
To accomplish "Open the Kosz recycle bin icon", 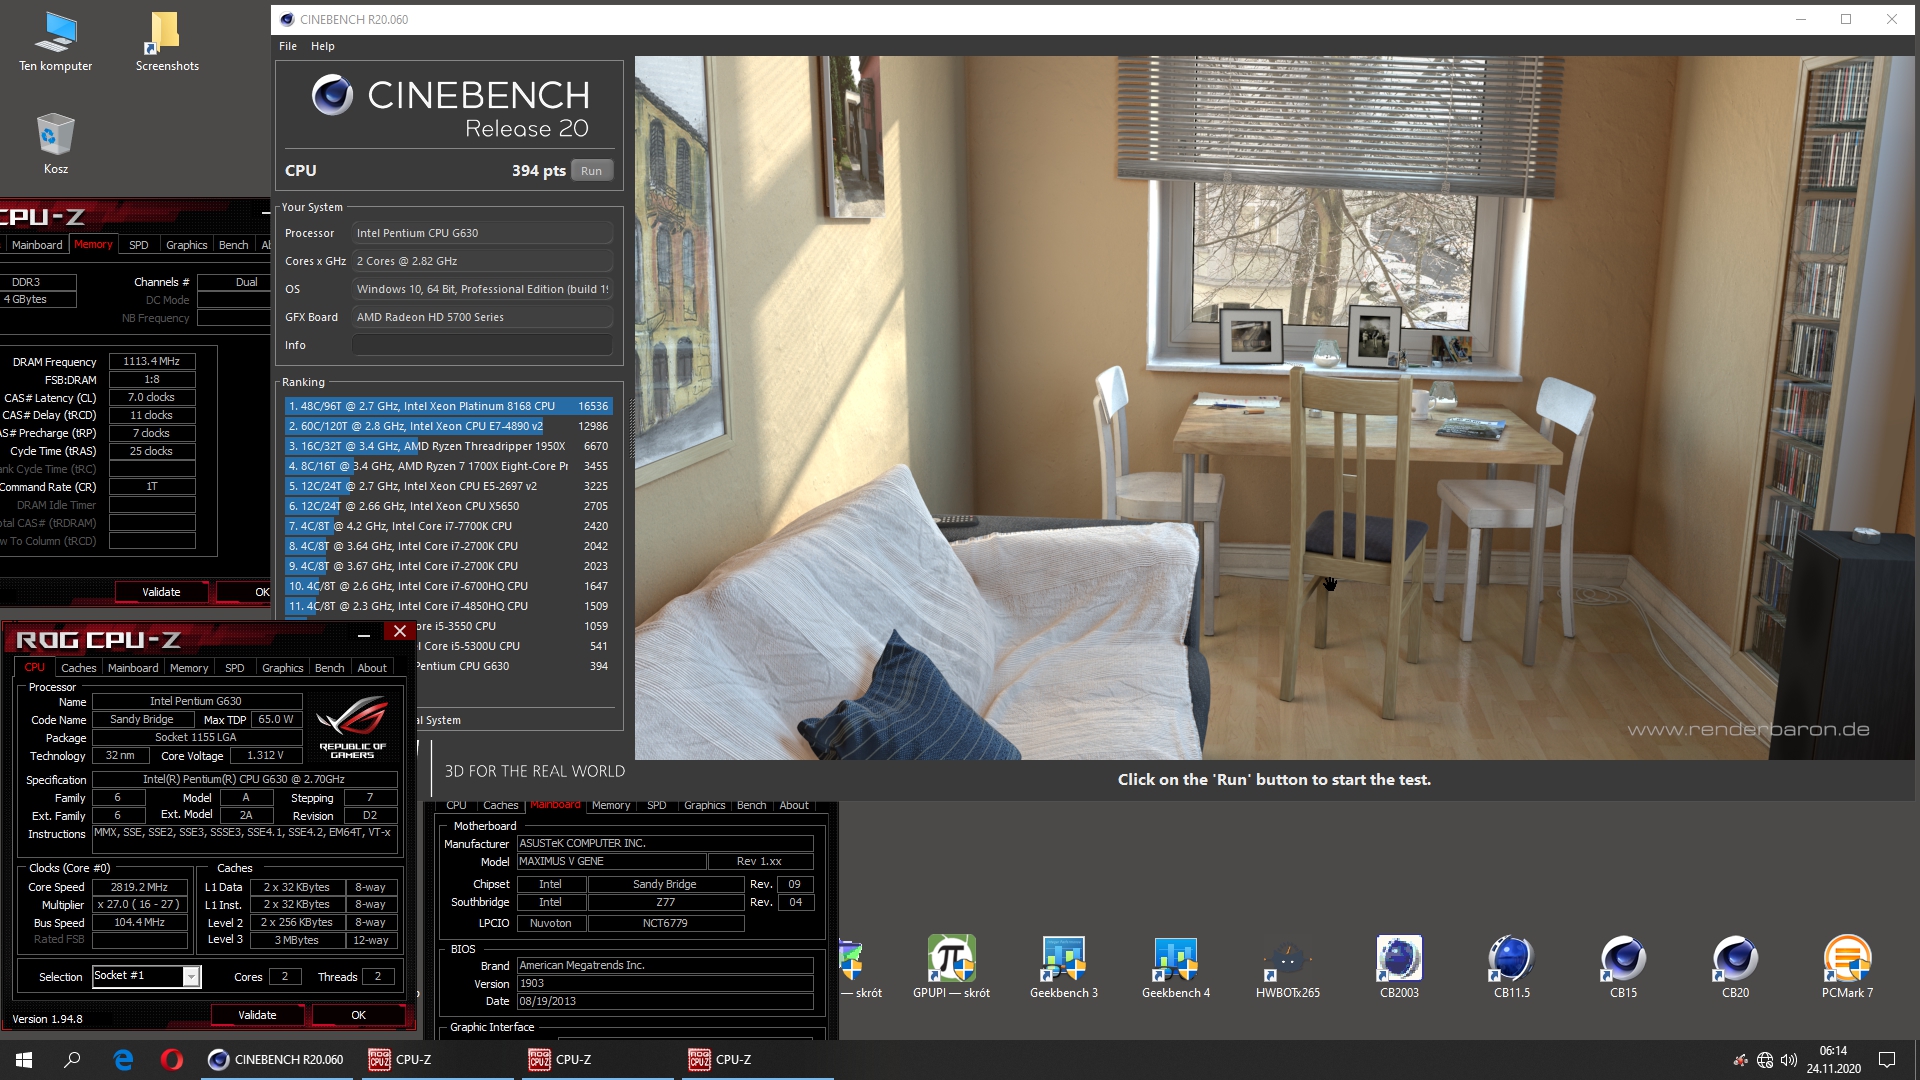I will 56,143.
